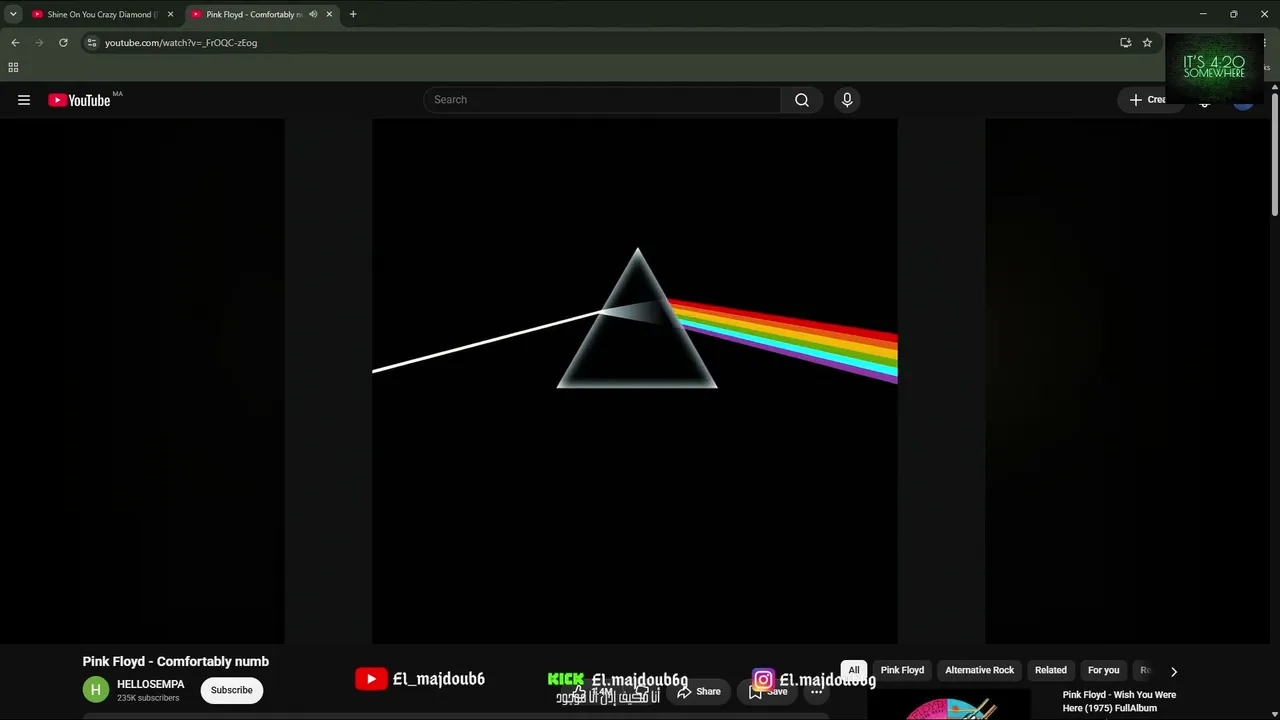Start voice search with the microphone
The height and width of the screenshot is (720, 1280).
click(847, 100)
